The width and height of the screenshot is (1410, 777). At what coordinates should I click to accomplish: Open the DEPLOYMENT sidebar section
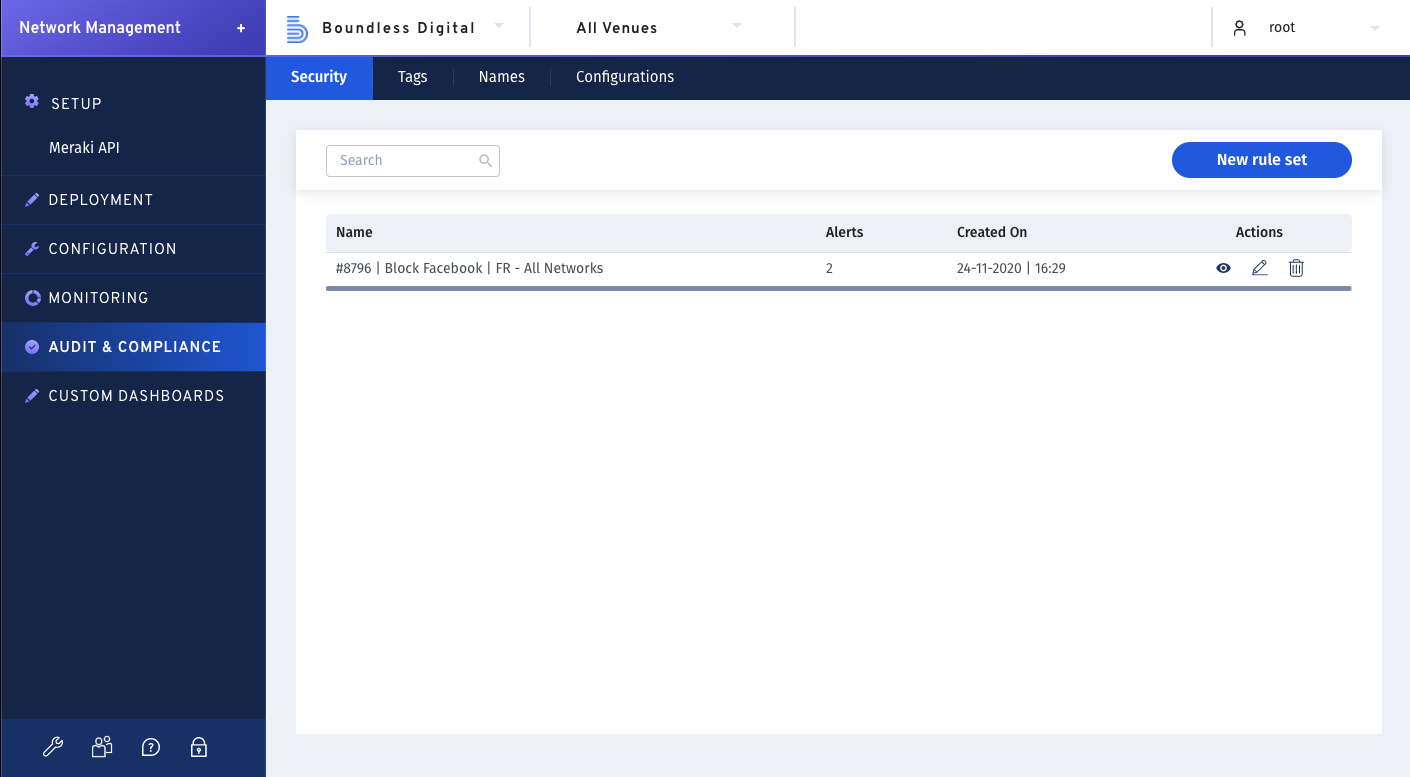tap(133, 200)
